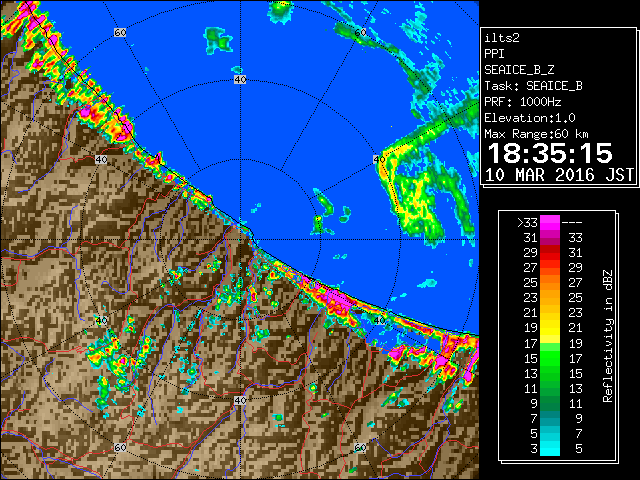Click the 40 km label on the west-southwest ring

[101, 320]
